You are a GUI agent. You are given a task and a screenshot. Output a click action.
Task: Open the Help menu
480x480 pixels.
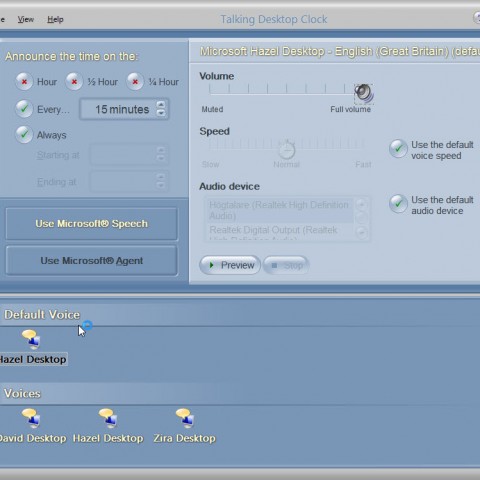pos(55,19)
